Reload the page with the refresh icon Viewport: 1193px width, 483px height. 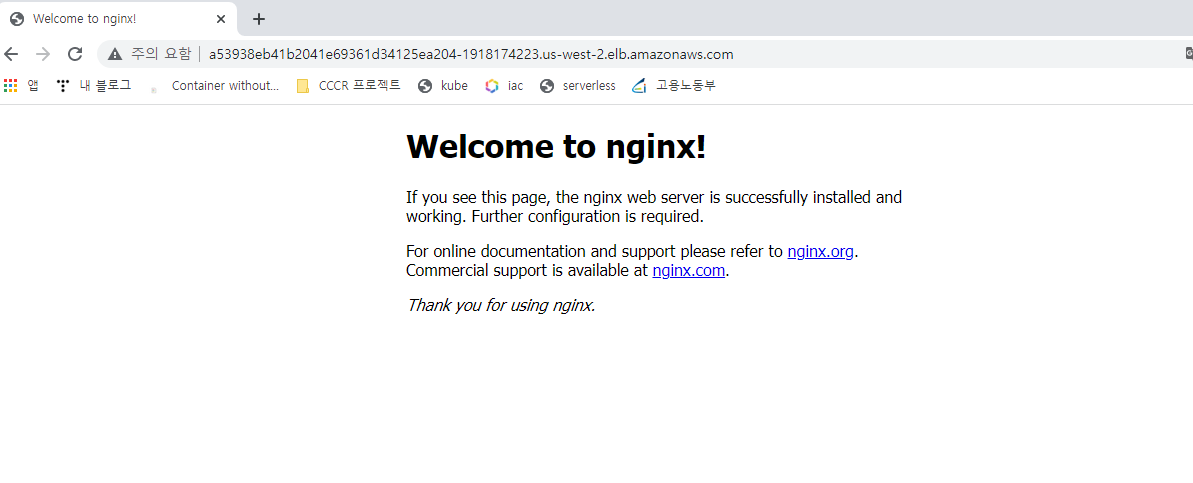pos(75,54)
